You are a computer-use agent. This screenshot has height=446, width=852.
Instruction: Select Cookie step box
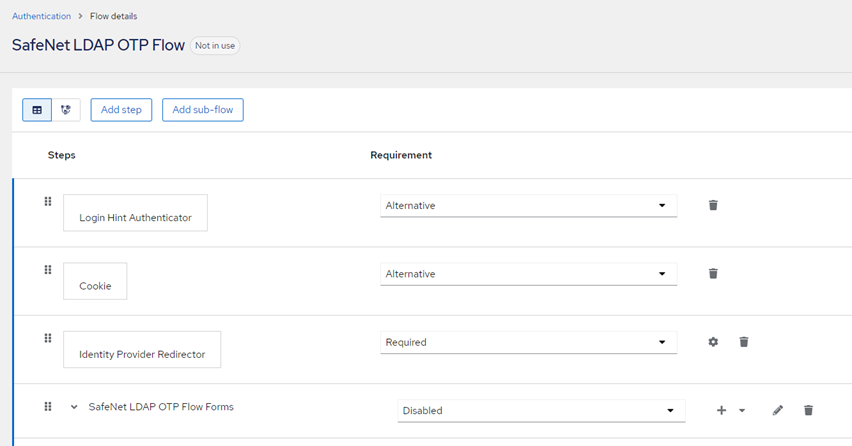pyautogui.click(x=95, y=281)
